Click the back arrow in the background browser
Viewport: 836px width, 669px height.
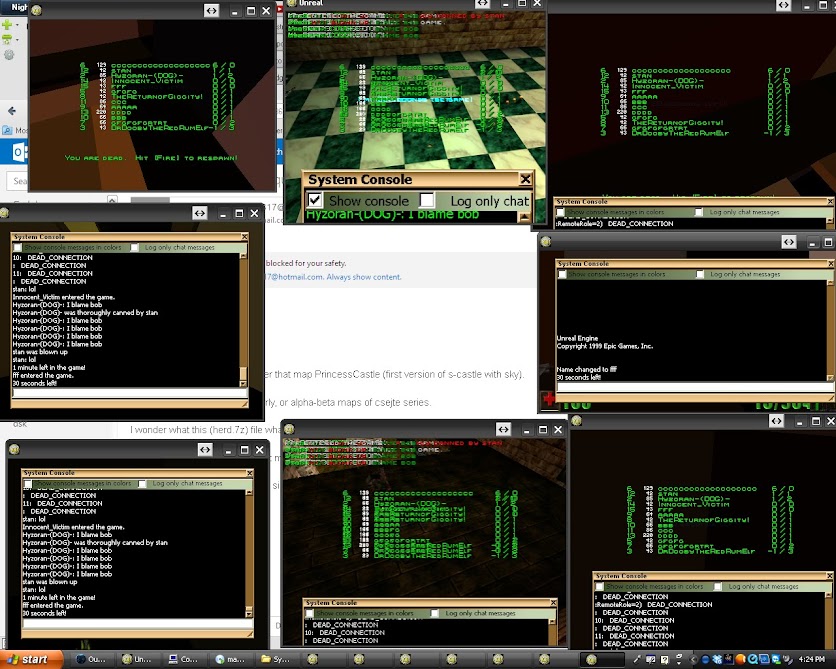(x=12, y=111)
